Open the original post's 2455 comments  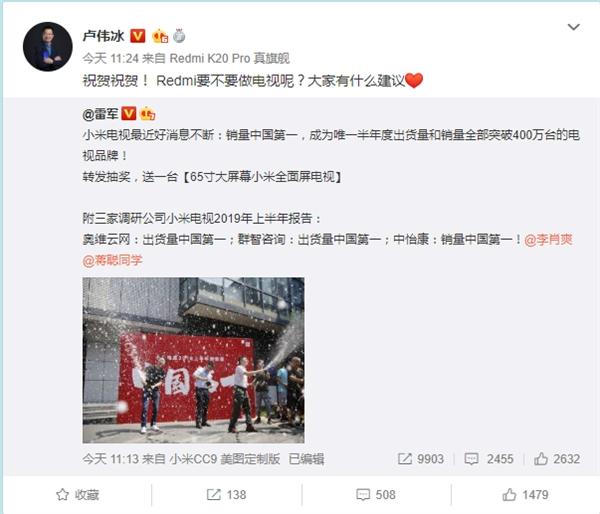489,459
